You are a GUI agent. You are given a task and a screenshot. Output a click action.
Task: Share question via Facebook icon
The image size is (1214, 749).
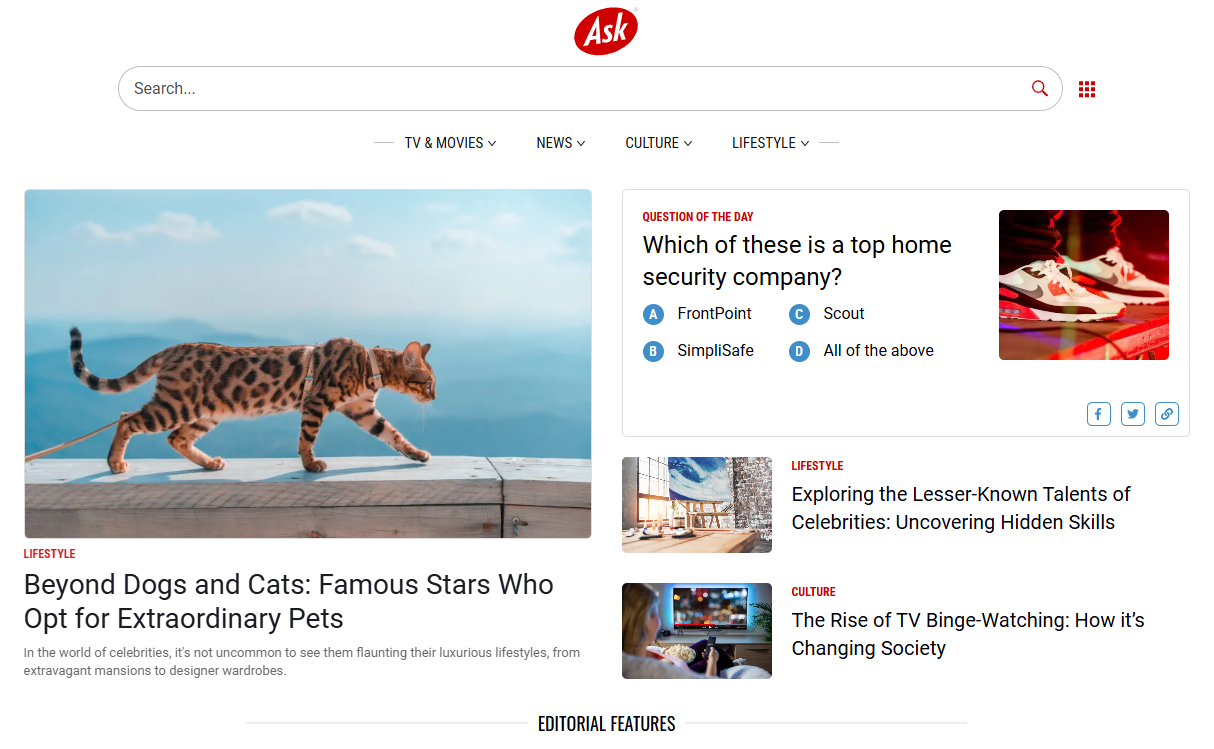1099,414
